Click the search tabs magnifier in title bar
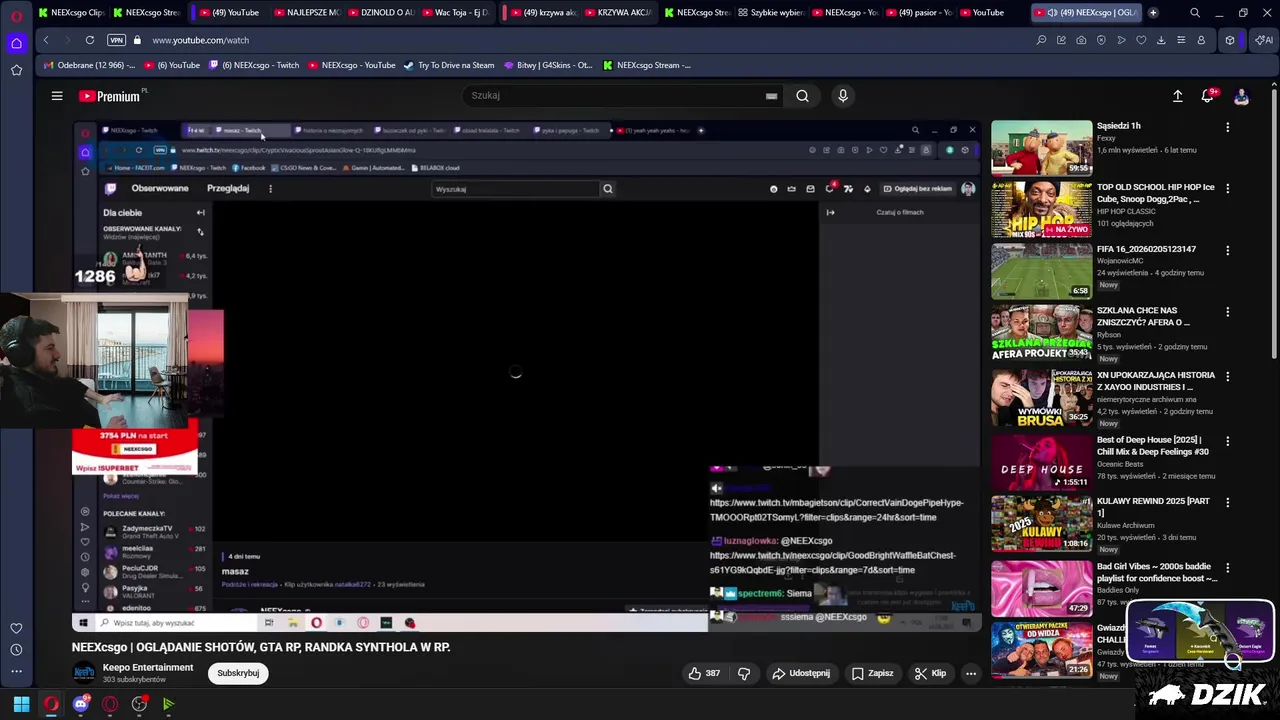Screen dimensions: 1280x720 coord(1195,13)
